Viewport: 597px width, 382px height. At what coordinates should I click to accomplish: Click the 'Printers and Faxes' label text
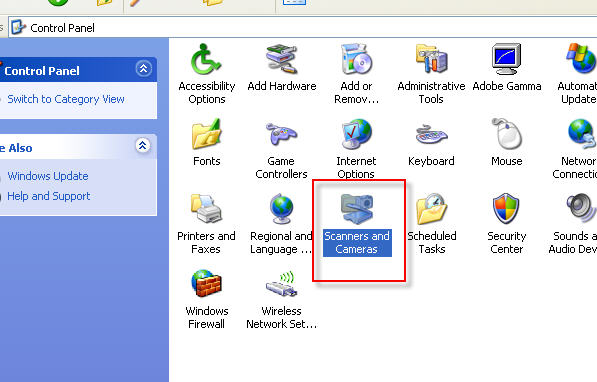pos(206,243)
